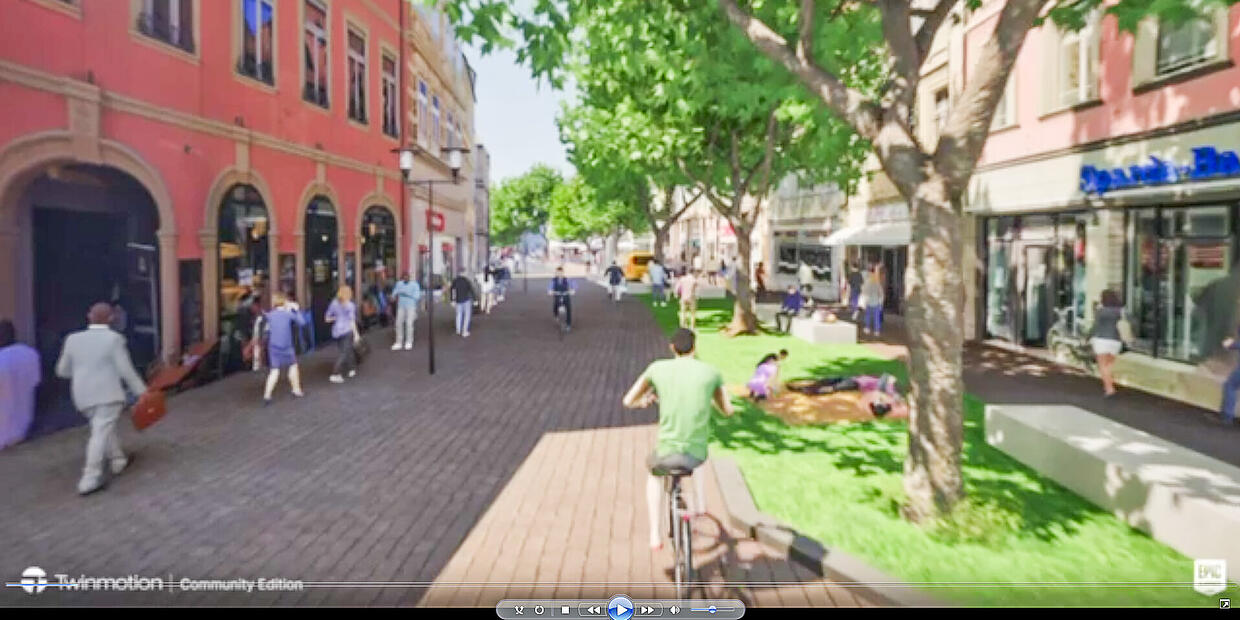Viewport: 1240px width, 620px height.
Task: Skip back with the Previous button
Action: click(x=593, y=609)
